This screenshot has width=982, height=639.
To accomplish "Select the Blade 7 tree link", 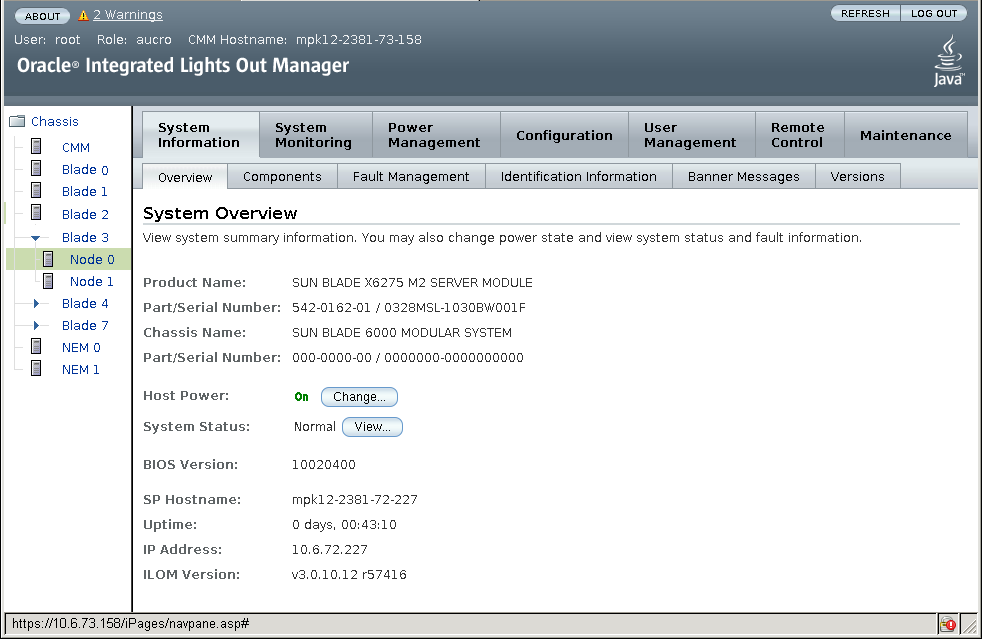I will (x=85, y=325).
